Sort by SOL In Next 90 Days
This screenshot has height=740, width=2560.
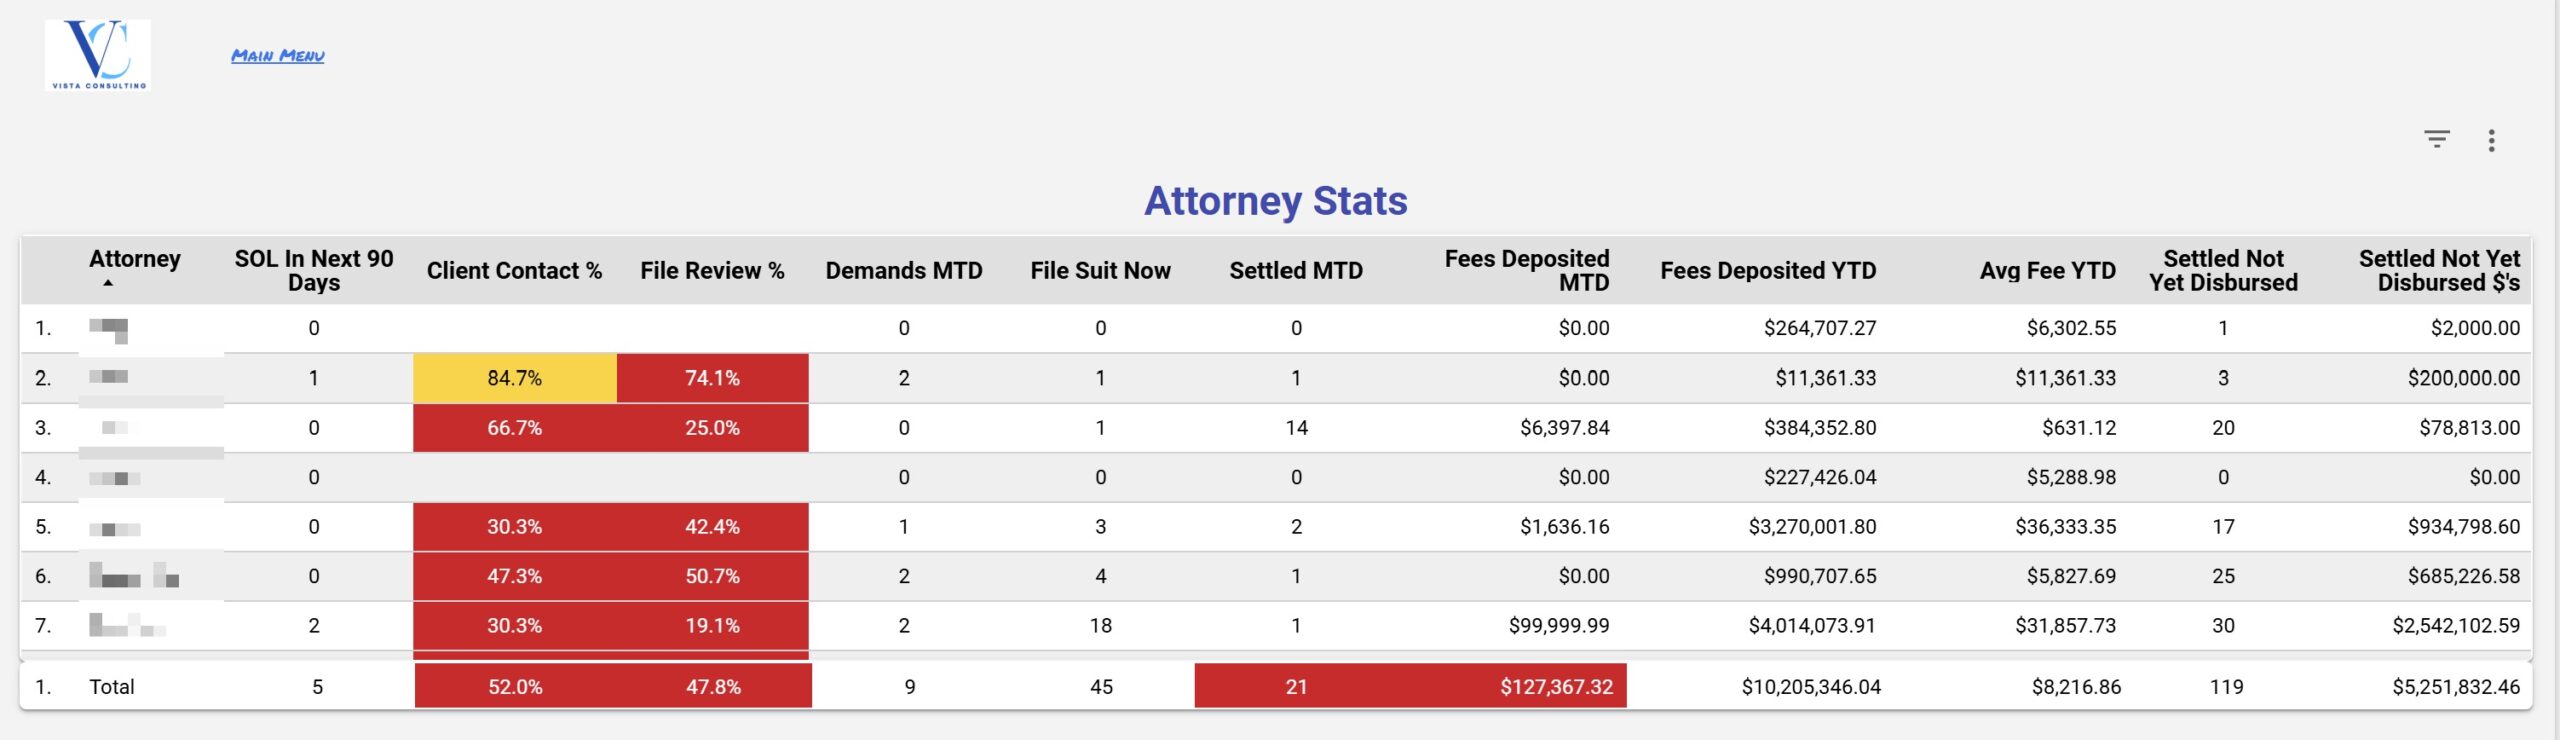(314, 270)
